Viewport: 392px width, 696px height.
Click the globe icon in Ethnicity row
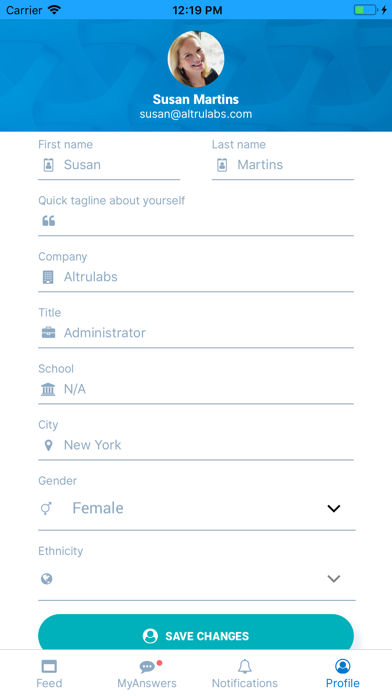(x=47, y=578)
